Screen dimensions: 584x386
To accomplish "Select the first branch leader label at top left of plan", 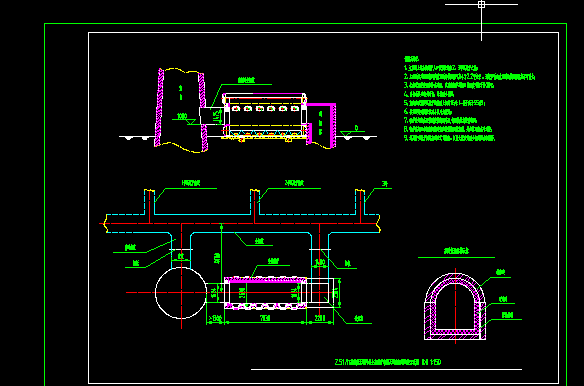I will (x=191, y=183).
